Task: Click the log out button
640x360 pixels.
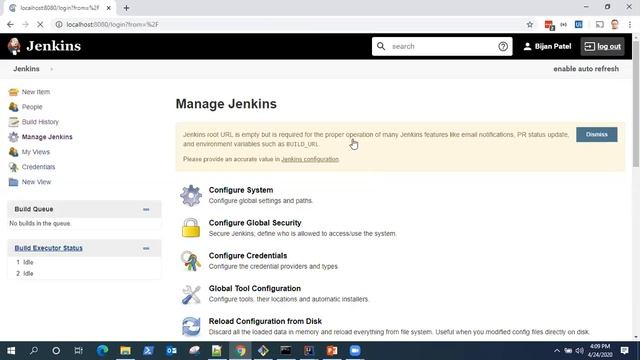Action: click(x=602, y=47)
